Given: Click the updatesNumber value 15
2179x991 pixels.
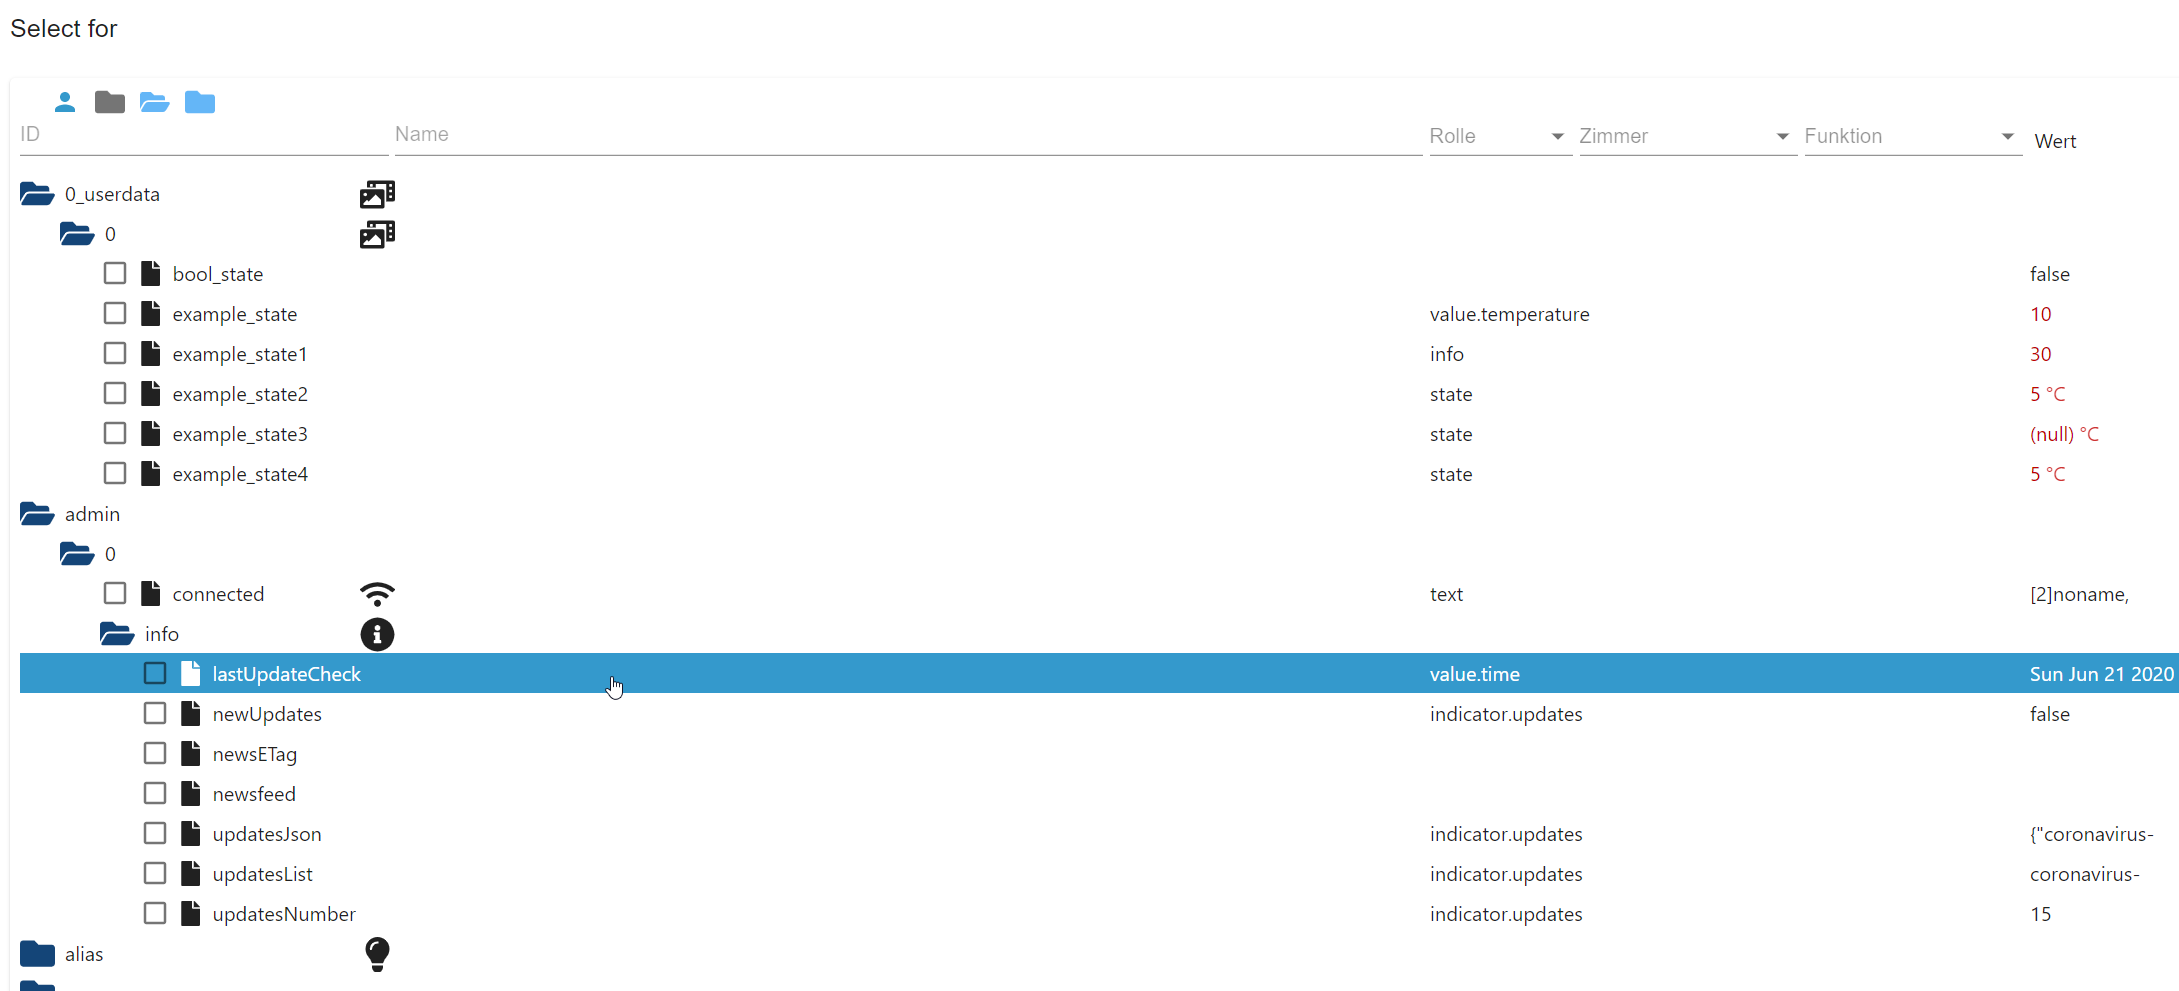Looking at the screenshot, I should (2040, 914).
